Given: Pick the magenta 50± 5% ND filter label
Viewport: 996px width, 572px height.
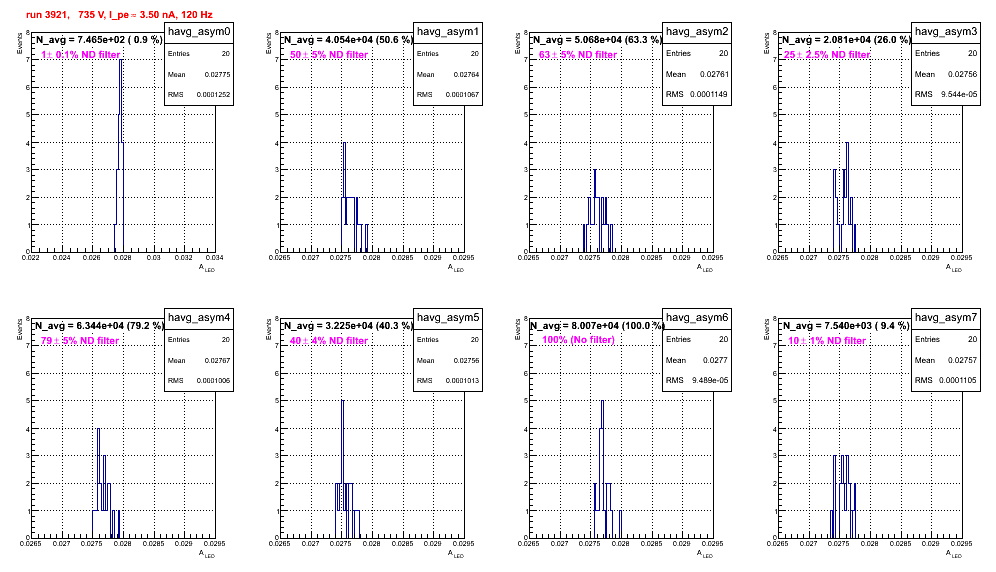Looking at the screenshot, I should point(329,55).
